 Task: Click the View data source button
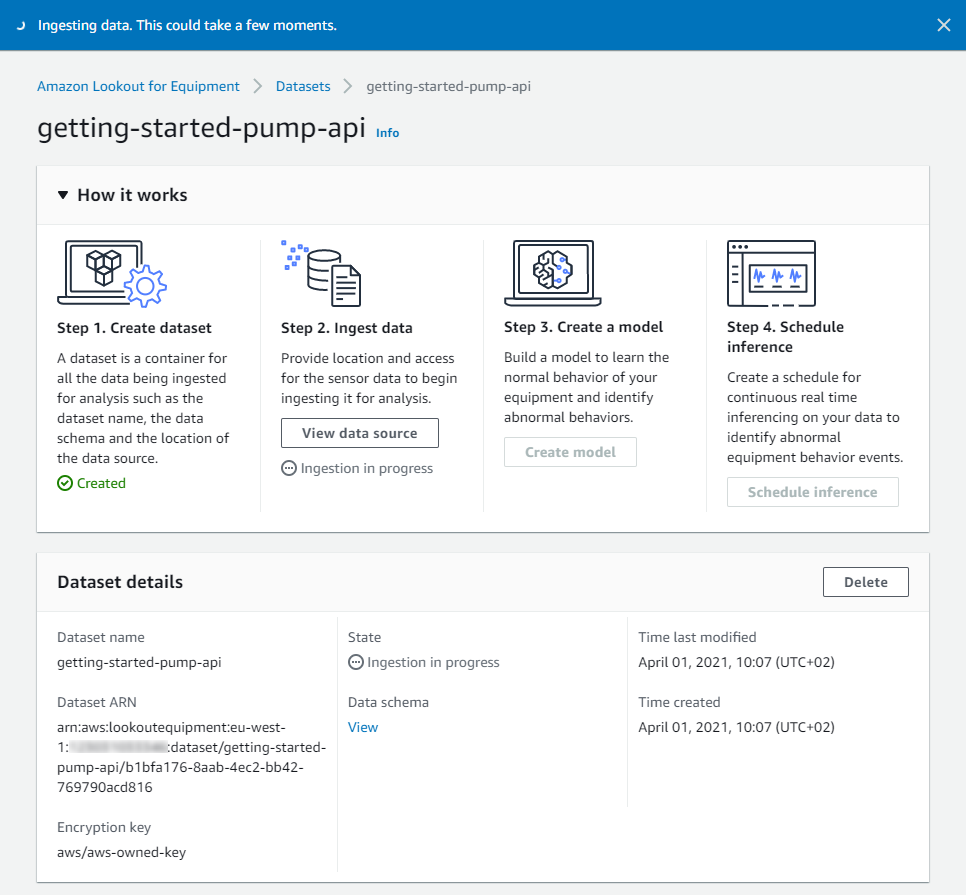pyautogui.click(x=360, y=433)
